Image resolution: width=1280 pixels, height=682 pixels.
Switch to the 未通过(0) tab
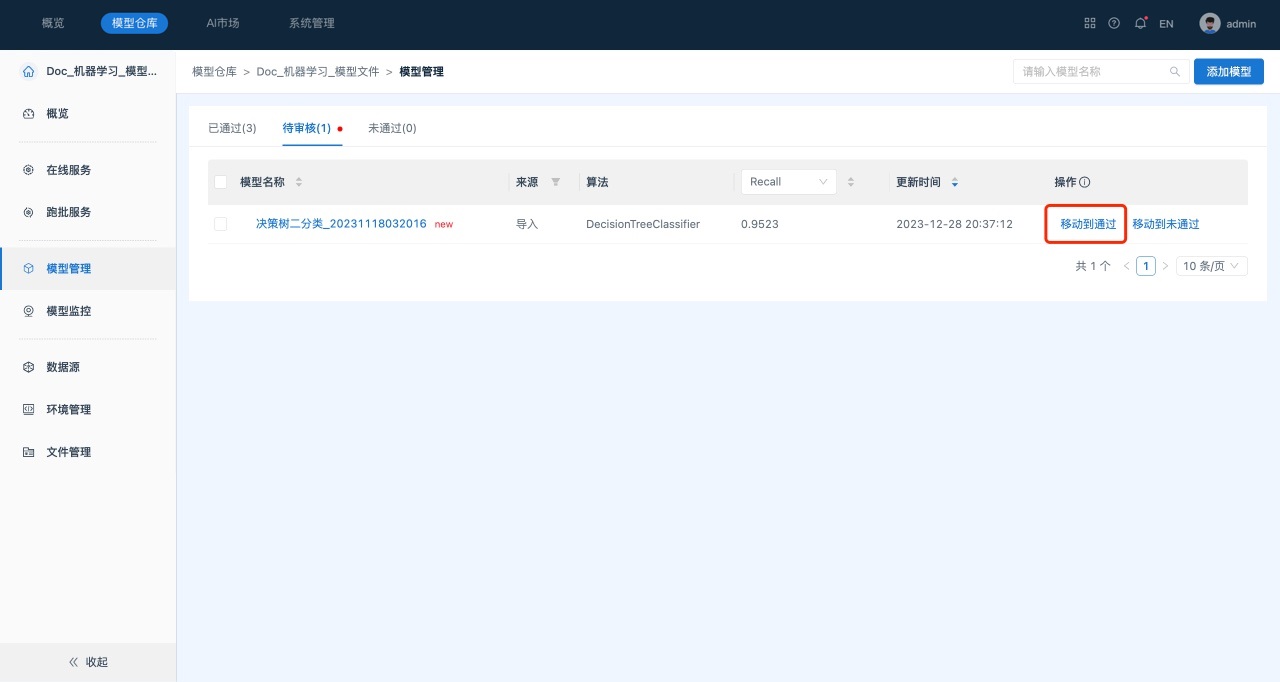(x=392, y=128)
